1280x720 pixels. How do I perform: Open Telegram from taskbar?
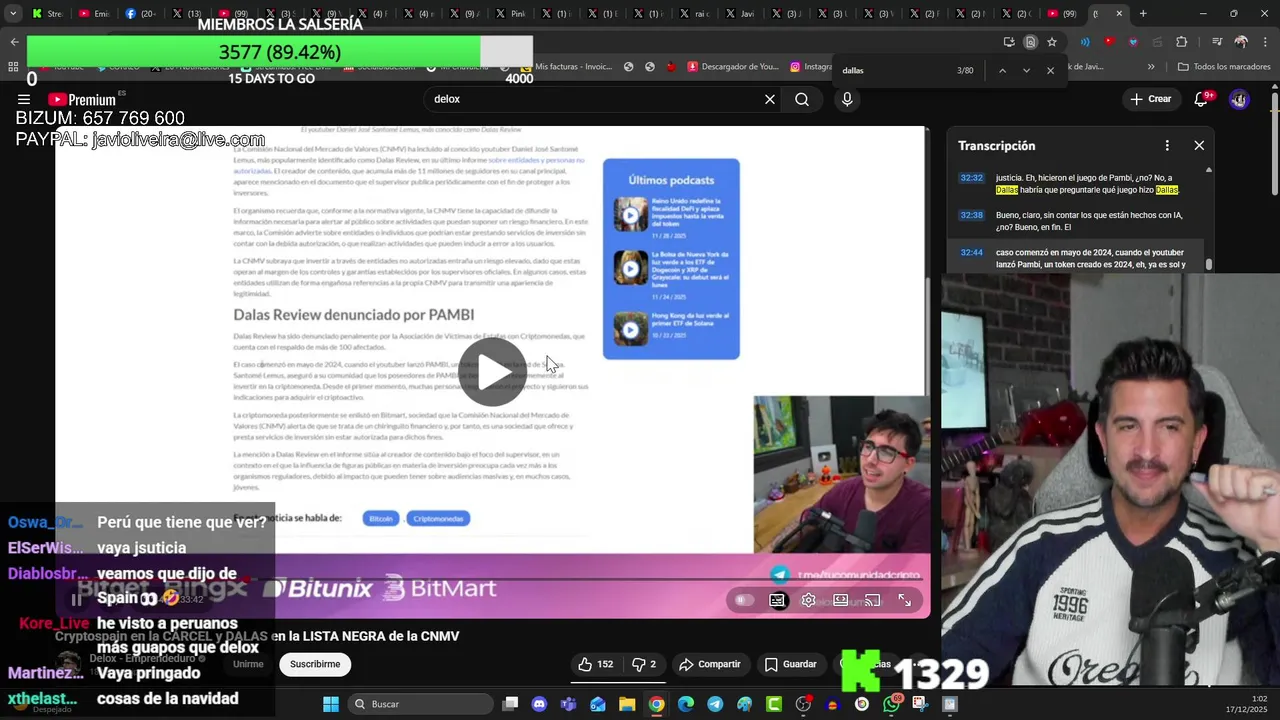tap(715, 704)
